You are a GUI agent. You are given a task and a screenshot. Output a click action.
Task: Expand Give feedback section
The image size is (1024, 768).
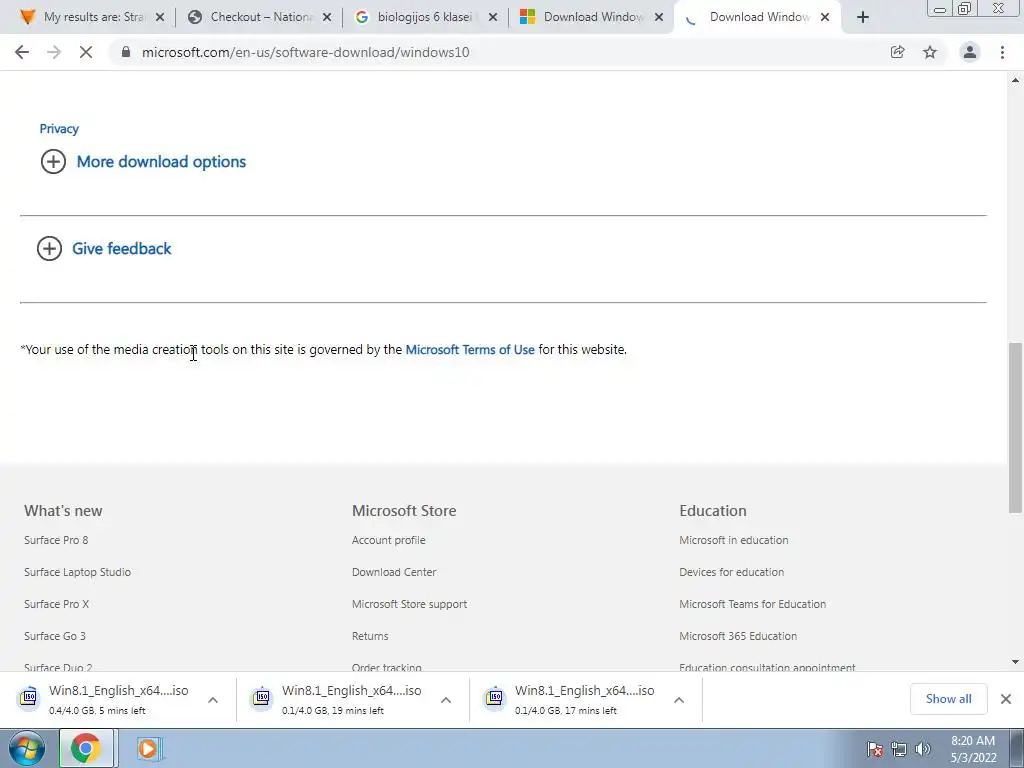[104, 248]
